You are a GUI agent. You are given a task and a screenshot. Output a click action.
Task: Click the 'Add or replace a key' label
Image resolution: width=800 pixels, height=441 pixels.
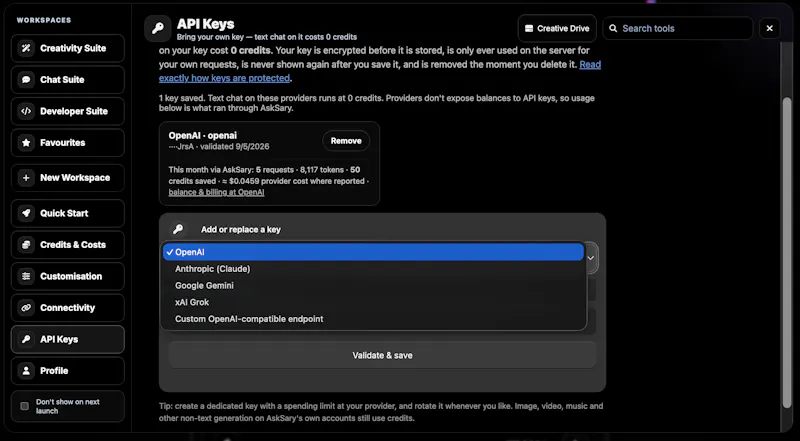click(x=241, y=230)
